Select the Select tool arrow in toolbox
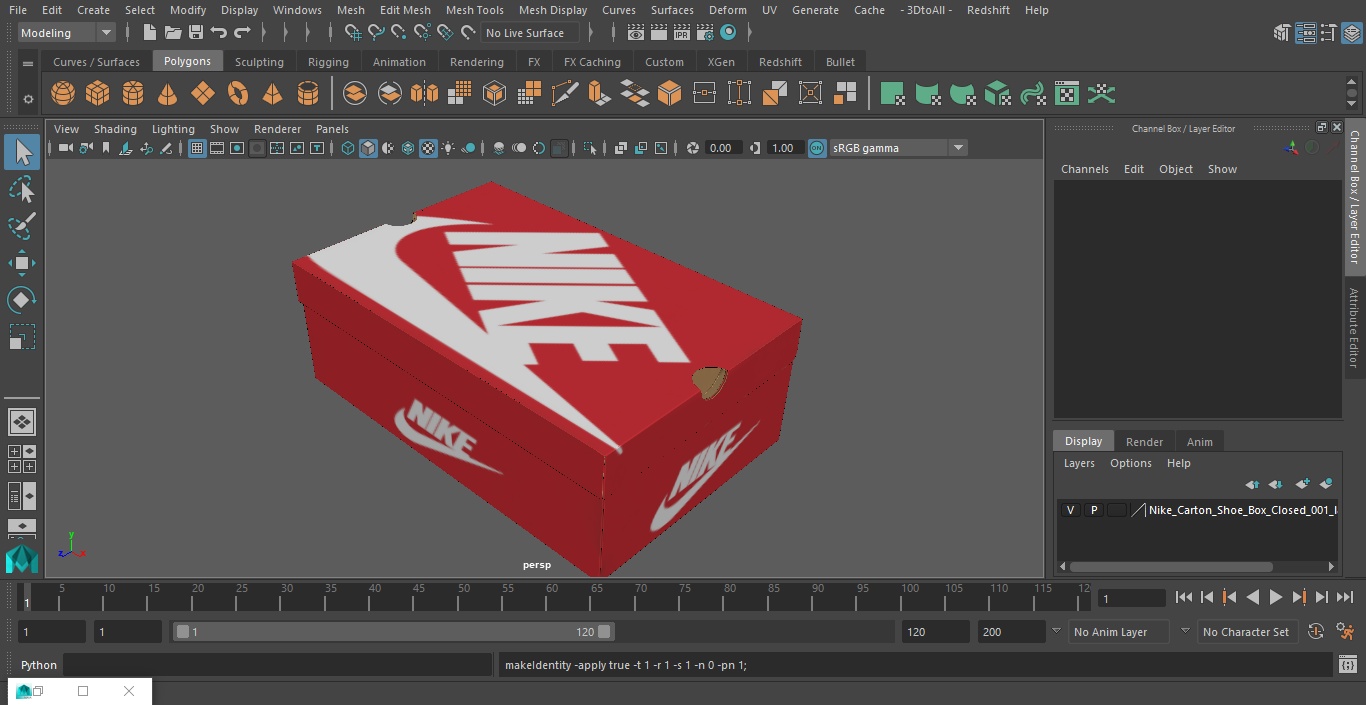Screen dimensions: 1366x705 tap(22, 152)
